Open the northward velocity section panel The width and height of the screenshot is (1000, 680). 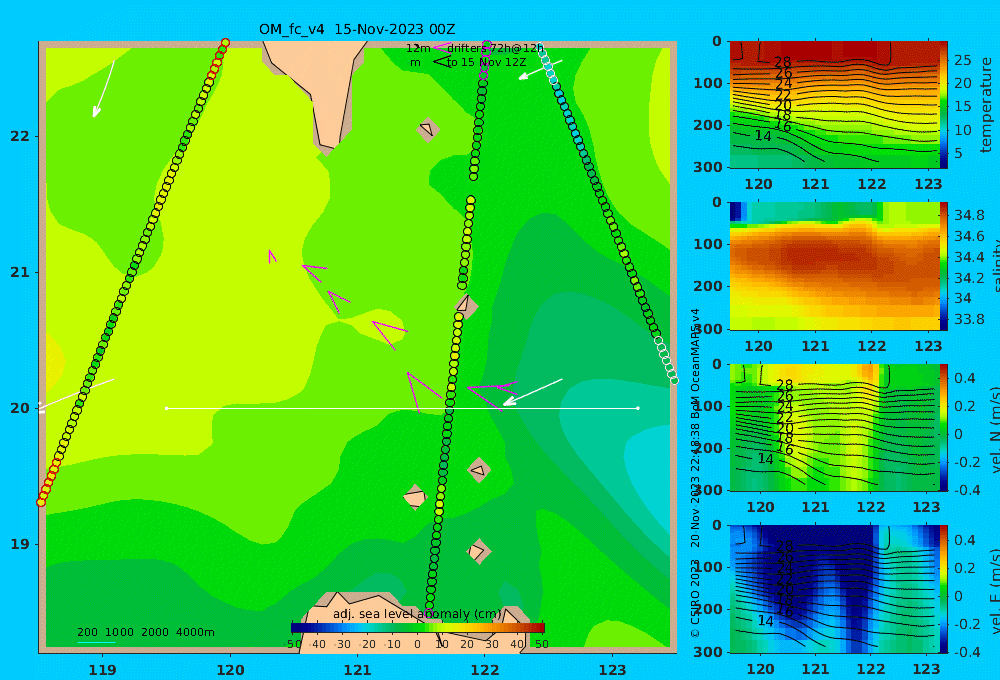coord(834,427)
